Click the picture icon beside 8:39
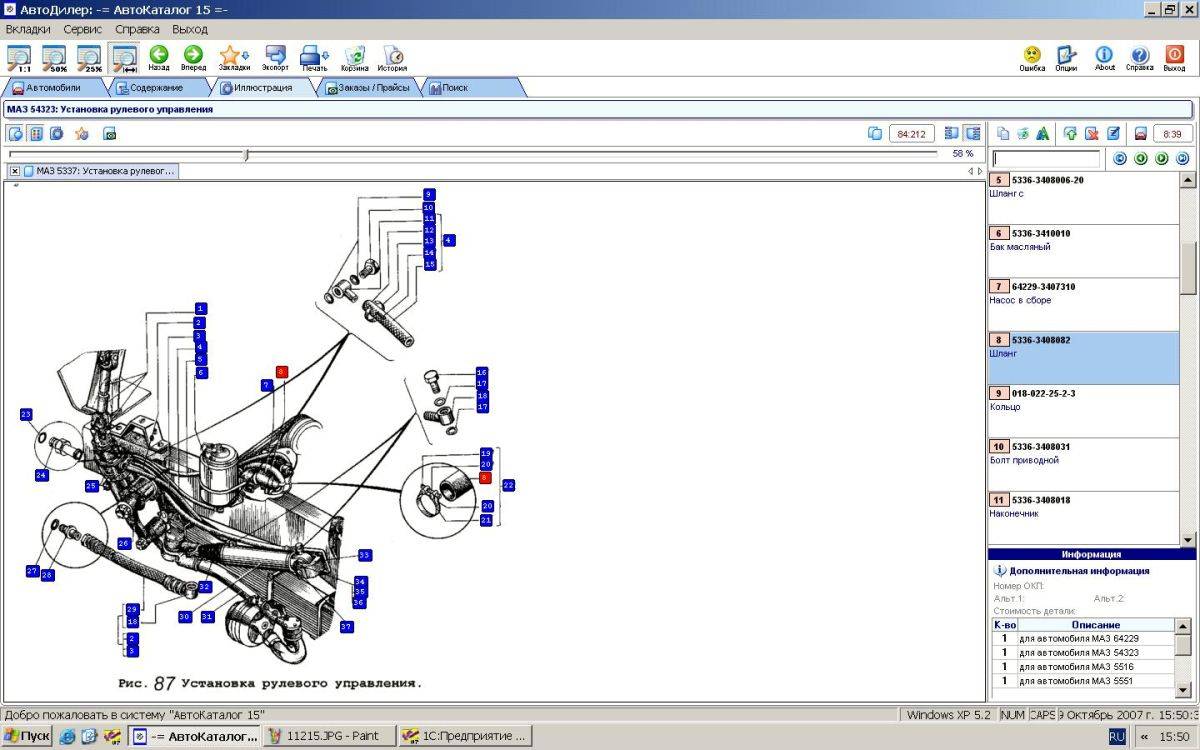The width and height of the screenshot is (1200, 750). pos(1140,133)
